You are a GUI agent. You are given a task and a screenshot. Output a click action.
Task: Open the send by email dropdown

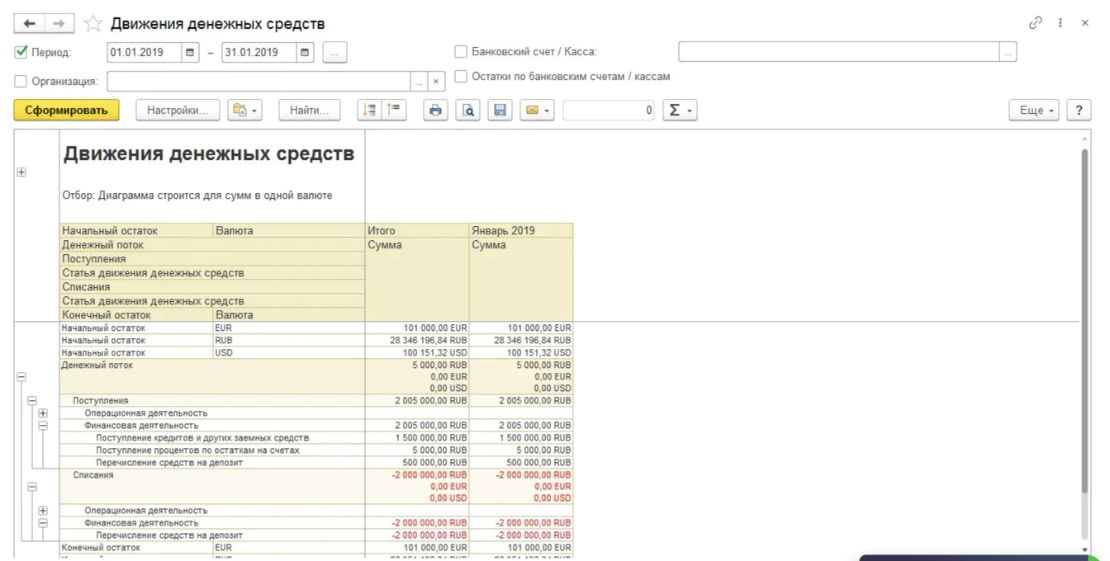click(x=538, y=111)
